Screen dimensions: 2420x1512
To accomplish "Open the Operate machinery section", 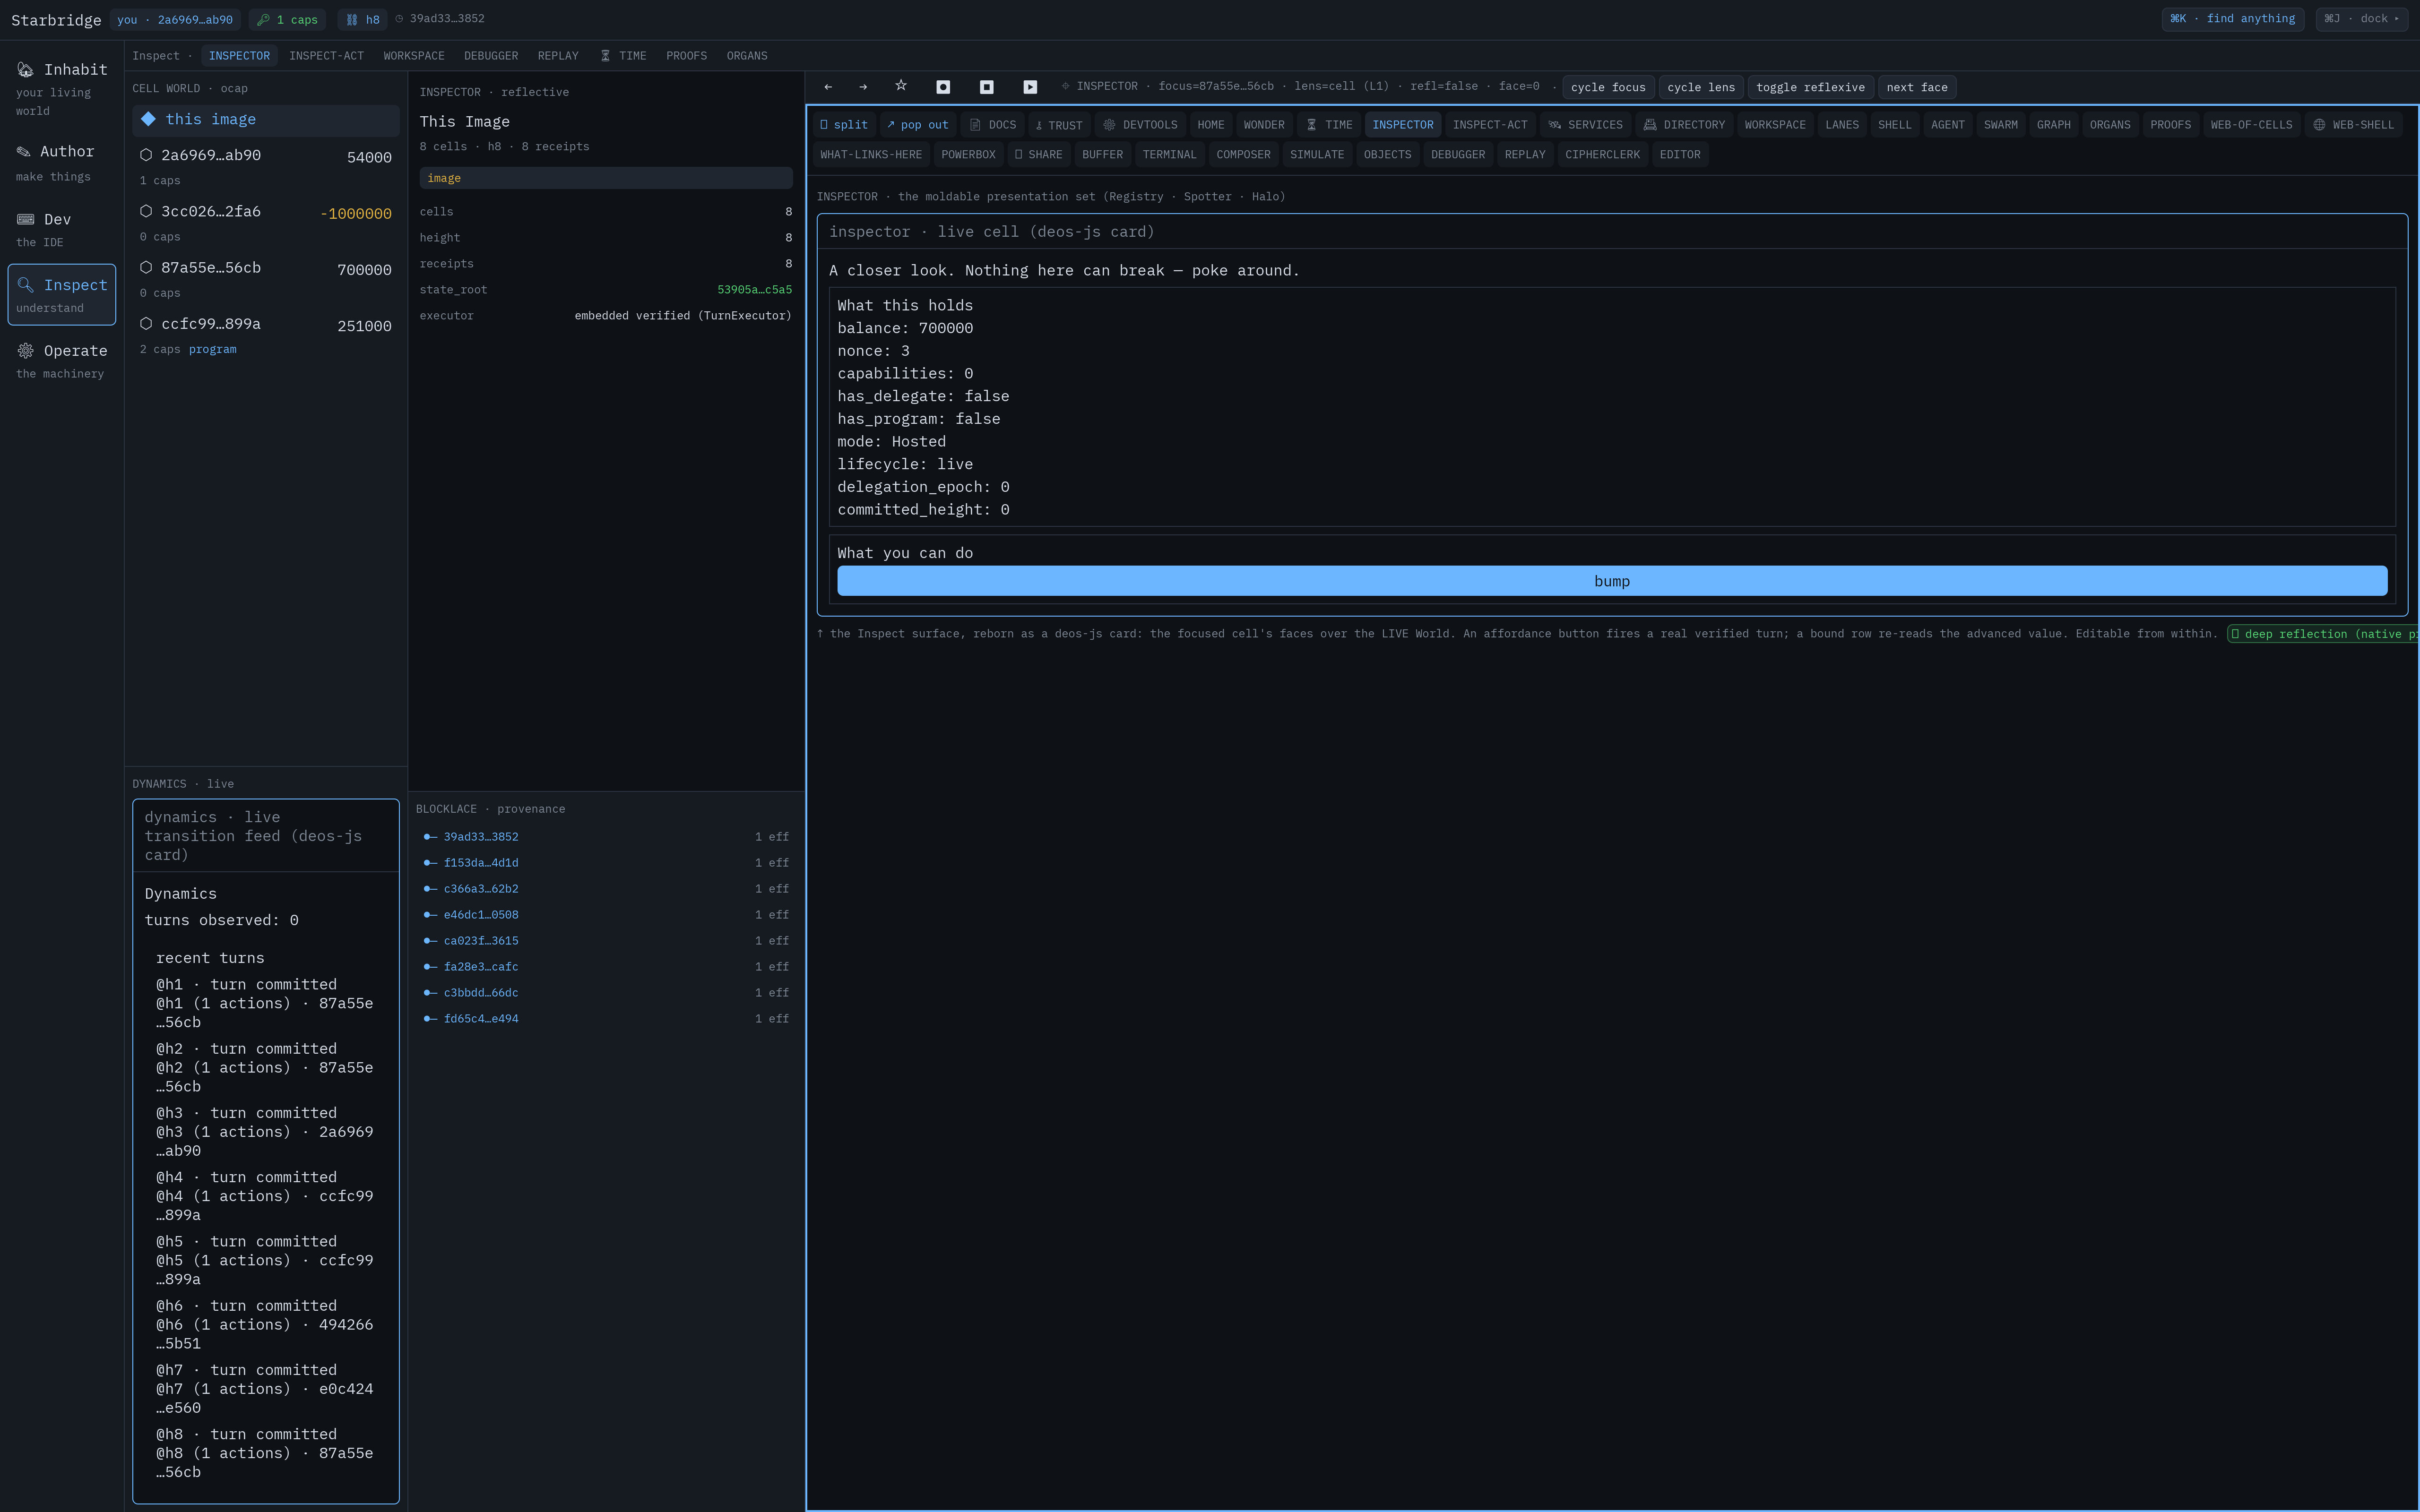I will pos(62,361).
